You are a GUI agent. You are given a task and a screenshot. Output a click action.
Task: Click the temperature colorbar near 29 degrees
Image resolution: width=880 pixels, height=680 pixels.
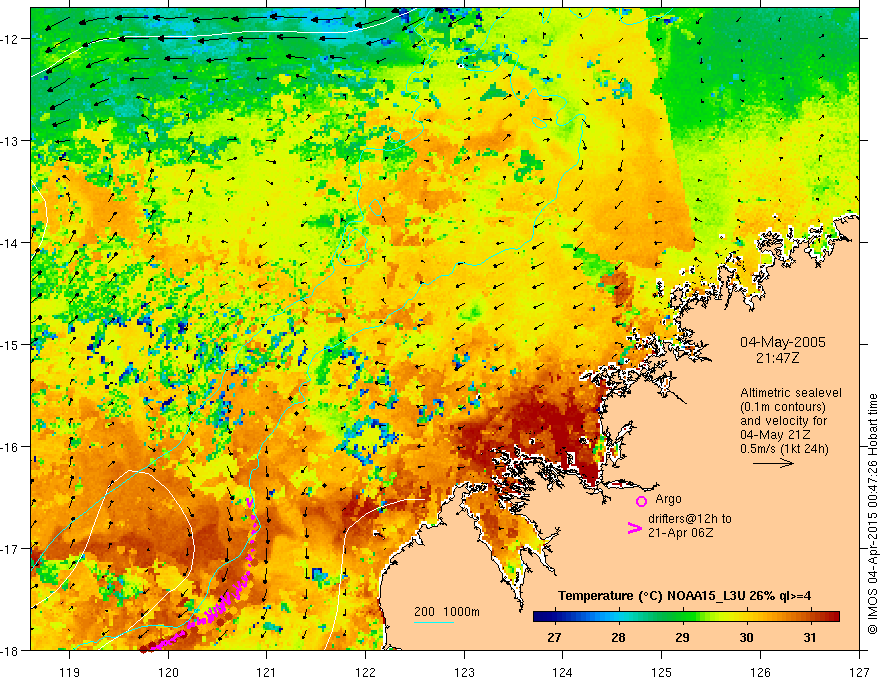tap(682, 617)
